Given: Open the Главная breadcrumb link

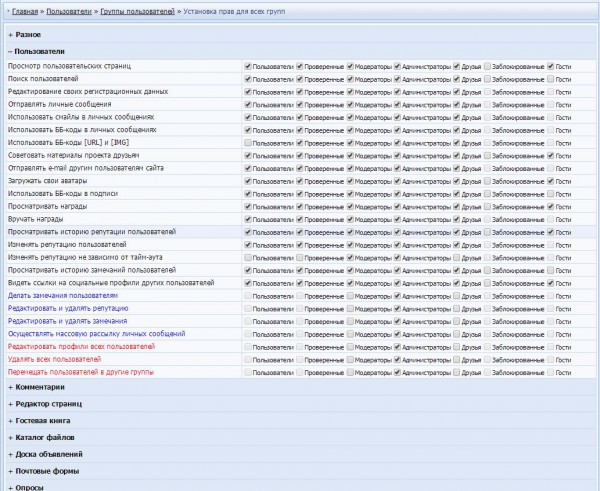Looking at the screenshot, I should (x=25, y=11).
